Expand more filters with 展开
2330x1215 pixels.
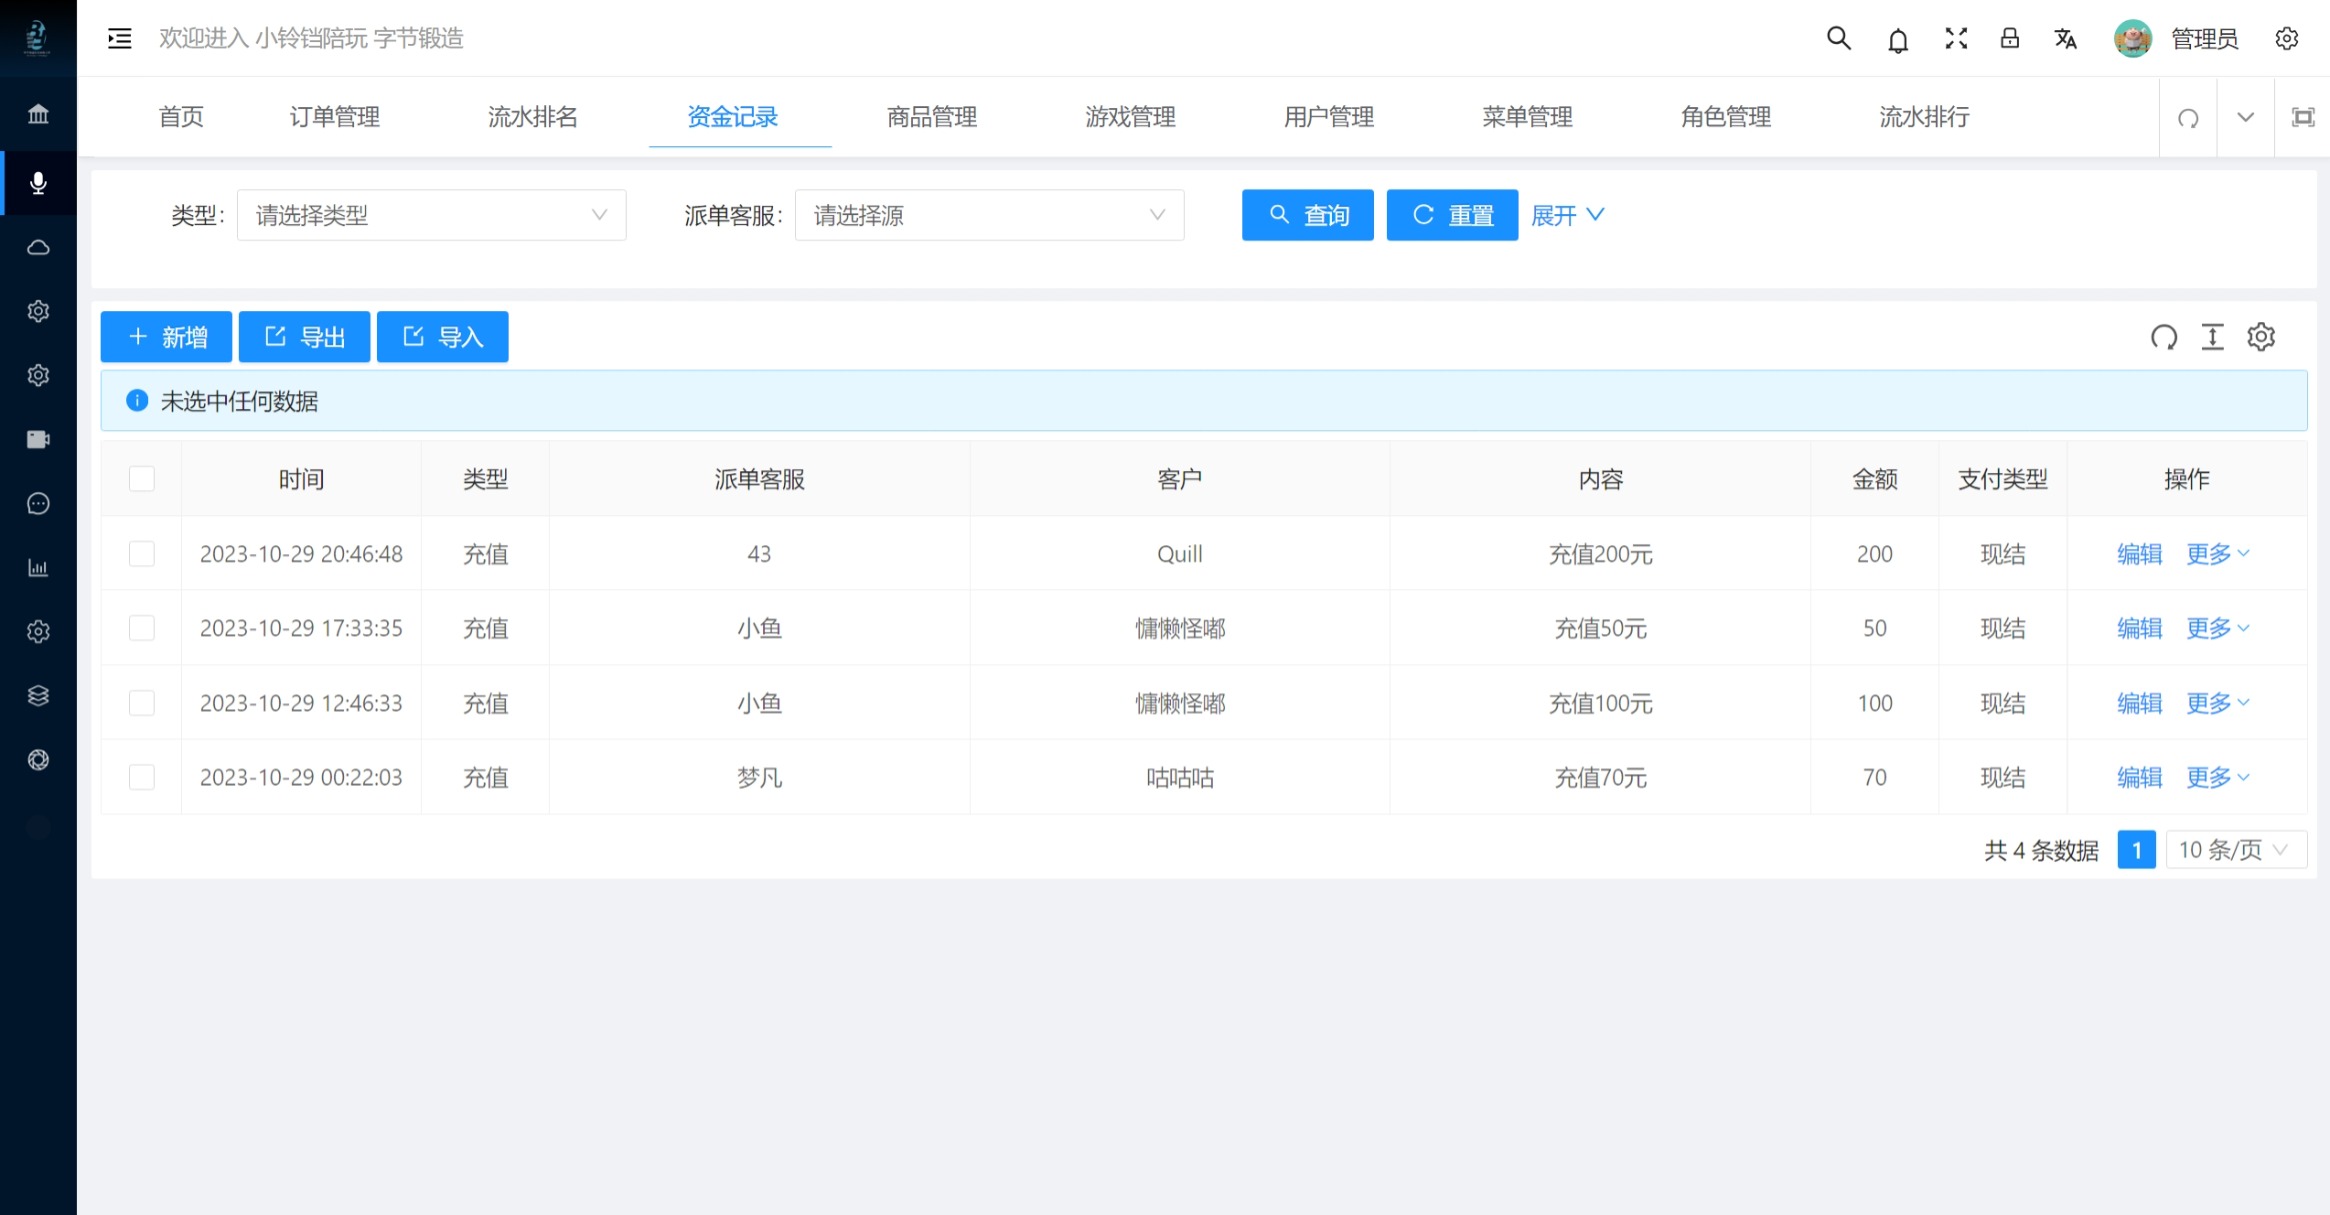[1567, 215]
